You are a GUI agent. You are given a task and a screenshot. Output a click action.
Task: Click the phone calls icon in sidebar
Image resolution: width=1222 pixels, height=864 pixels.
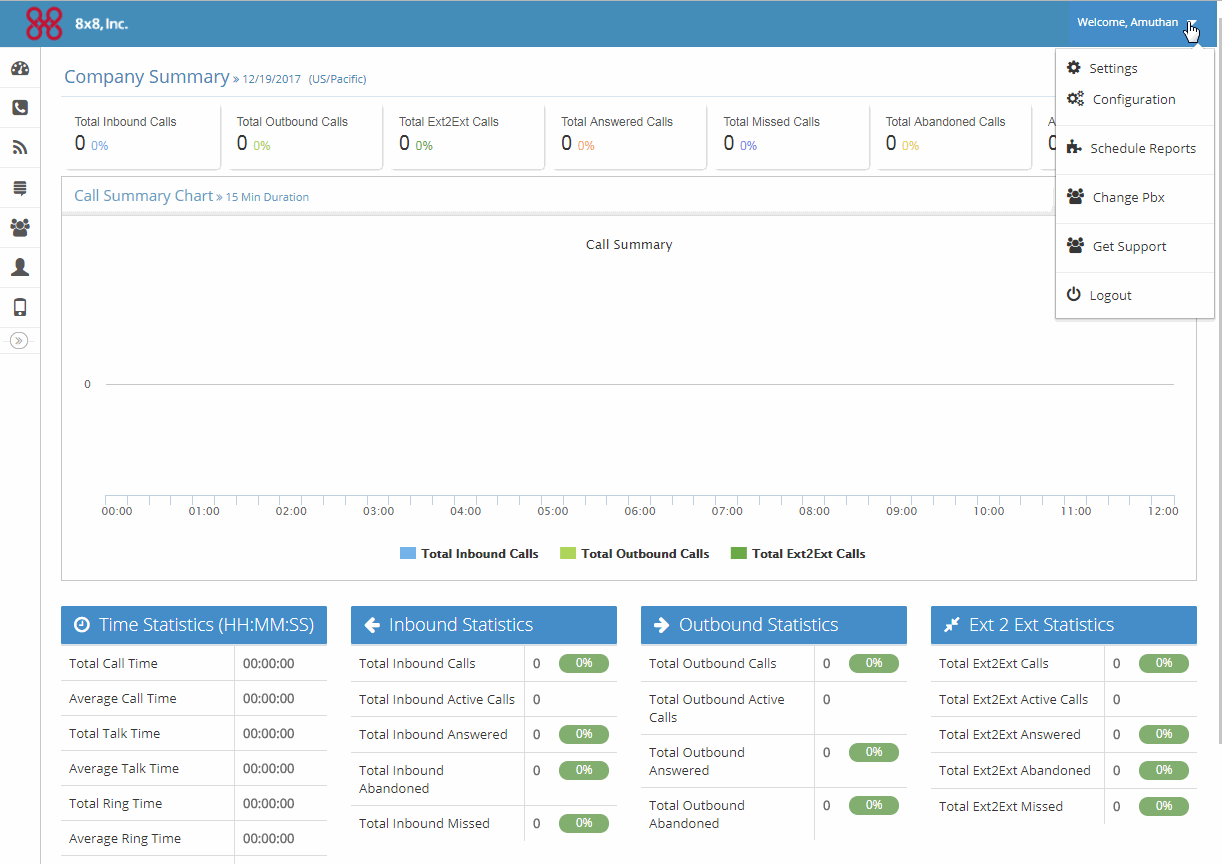click(x=20, y=108)
